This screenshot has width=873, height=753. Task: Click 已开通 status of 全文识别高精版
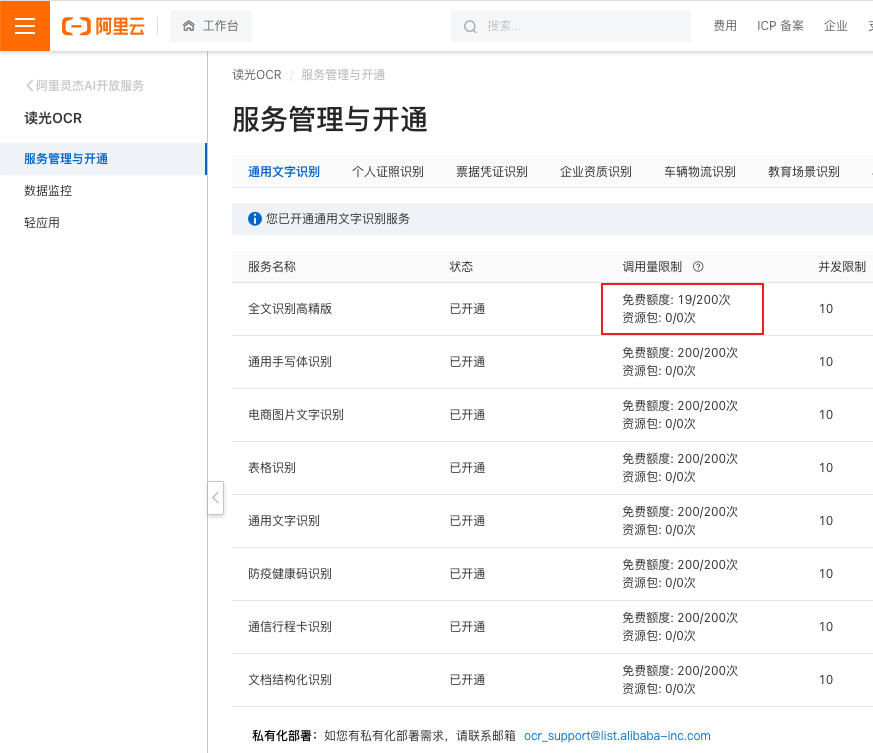coord(467,309)
